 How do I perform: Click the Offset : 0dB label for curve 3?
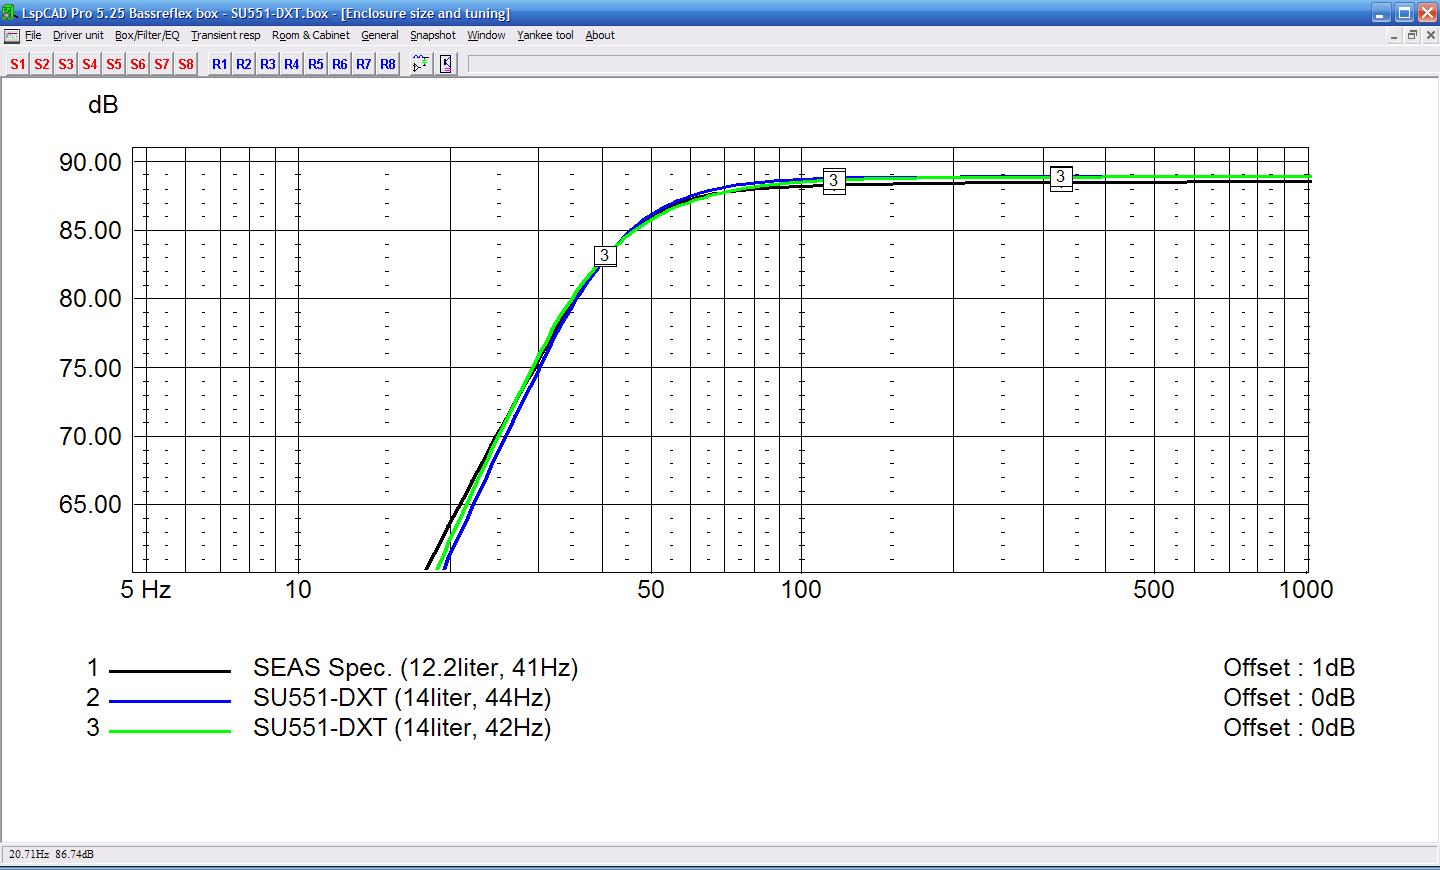pyautogui.click(x=1289, y=728)
